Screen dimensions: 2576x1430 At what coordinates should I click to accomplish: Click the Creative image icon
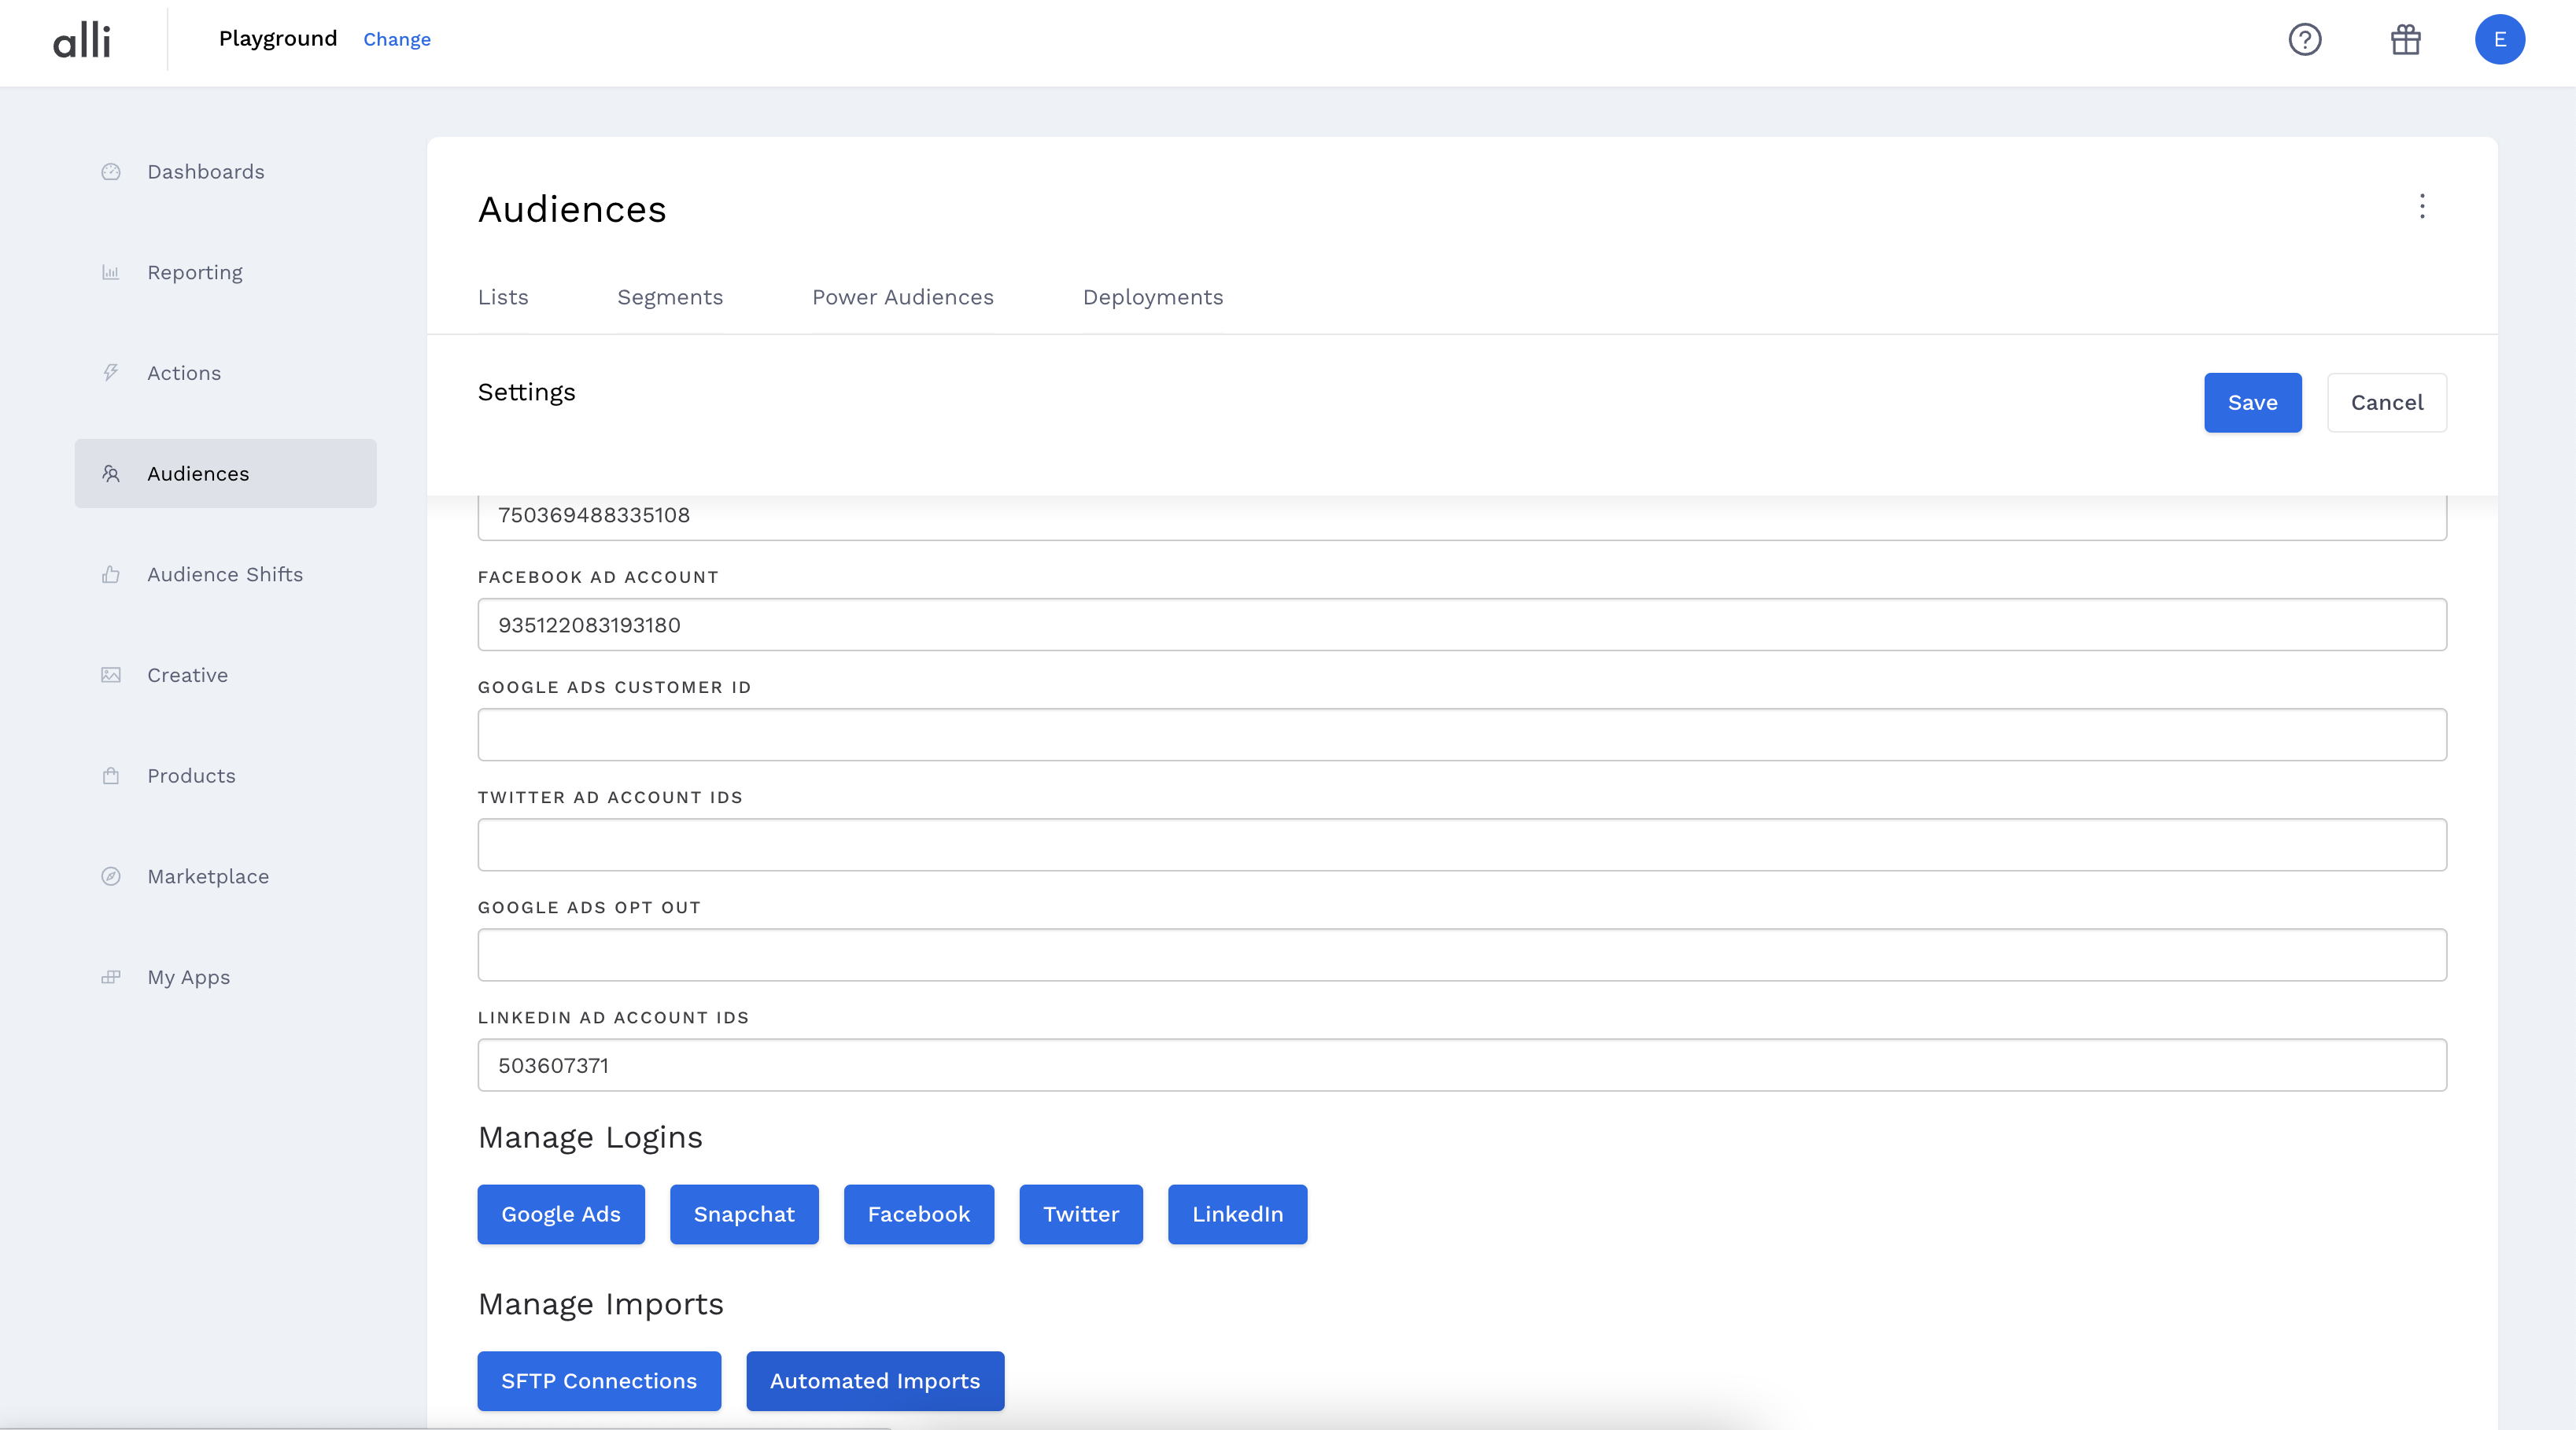pyautogui.click(x=111, y=675)
